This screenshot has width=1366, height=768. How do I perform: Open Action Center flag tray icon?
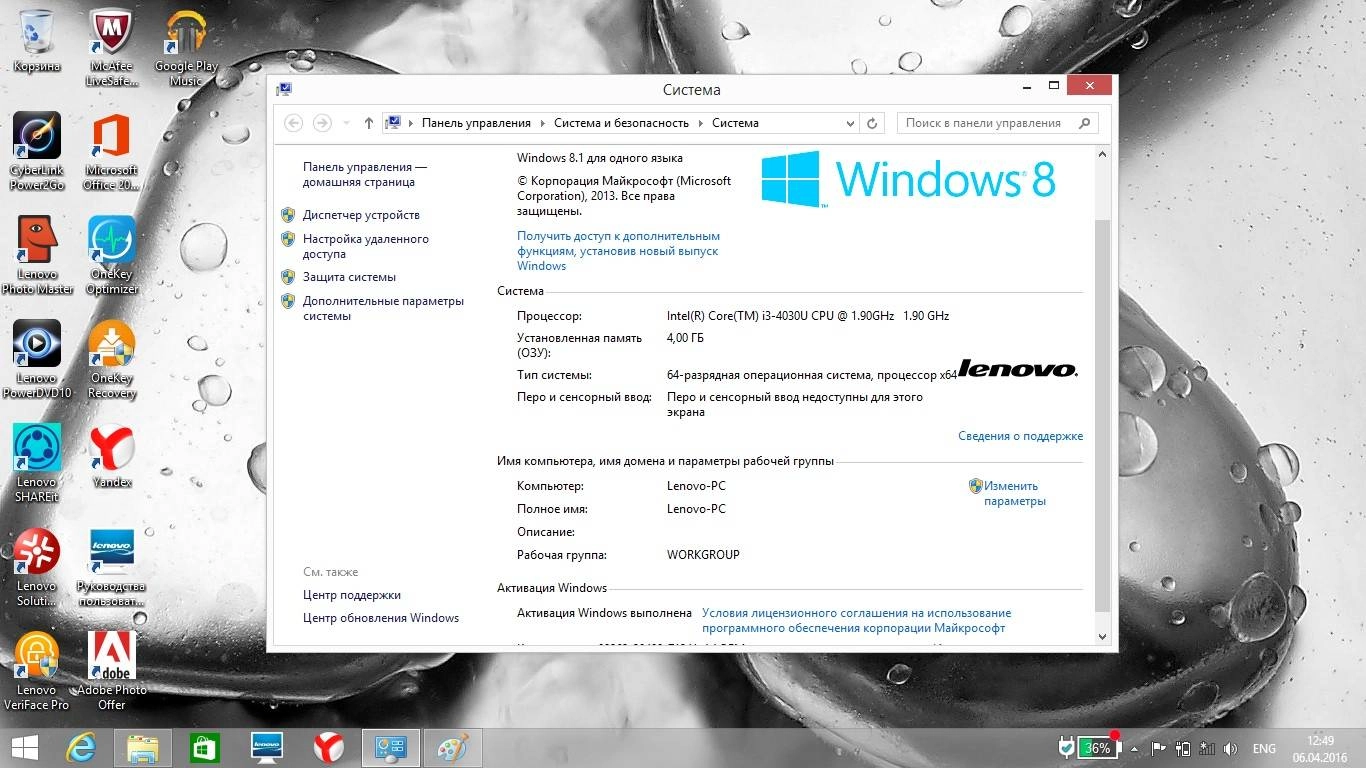tap(1158, 749)
